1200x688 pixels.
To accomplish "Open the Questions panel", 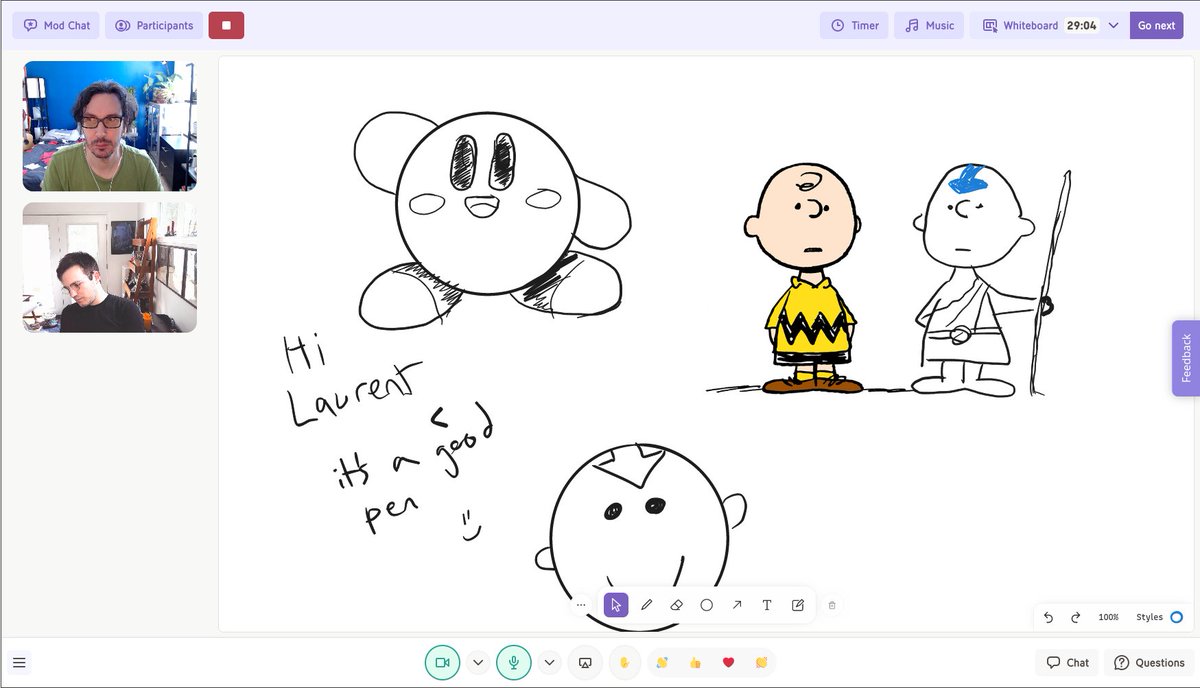I will (1149, 662).
